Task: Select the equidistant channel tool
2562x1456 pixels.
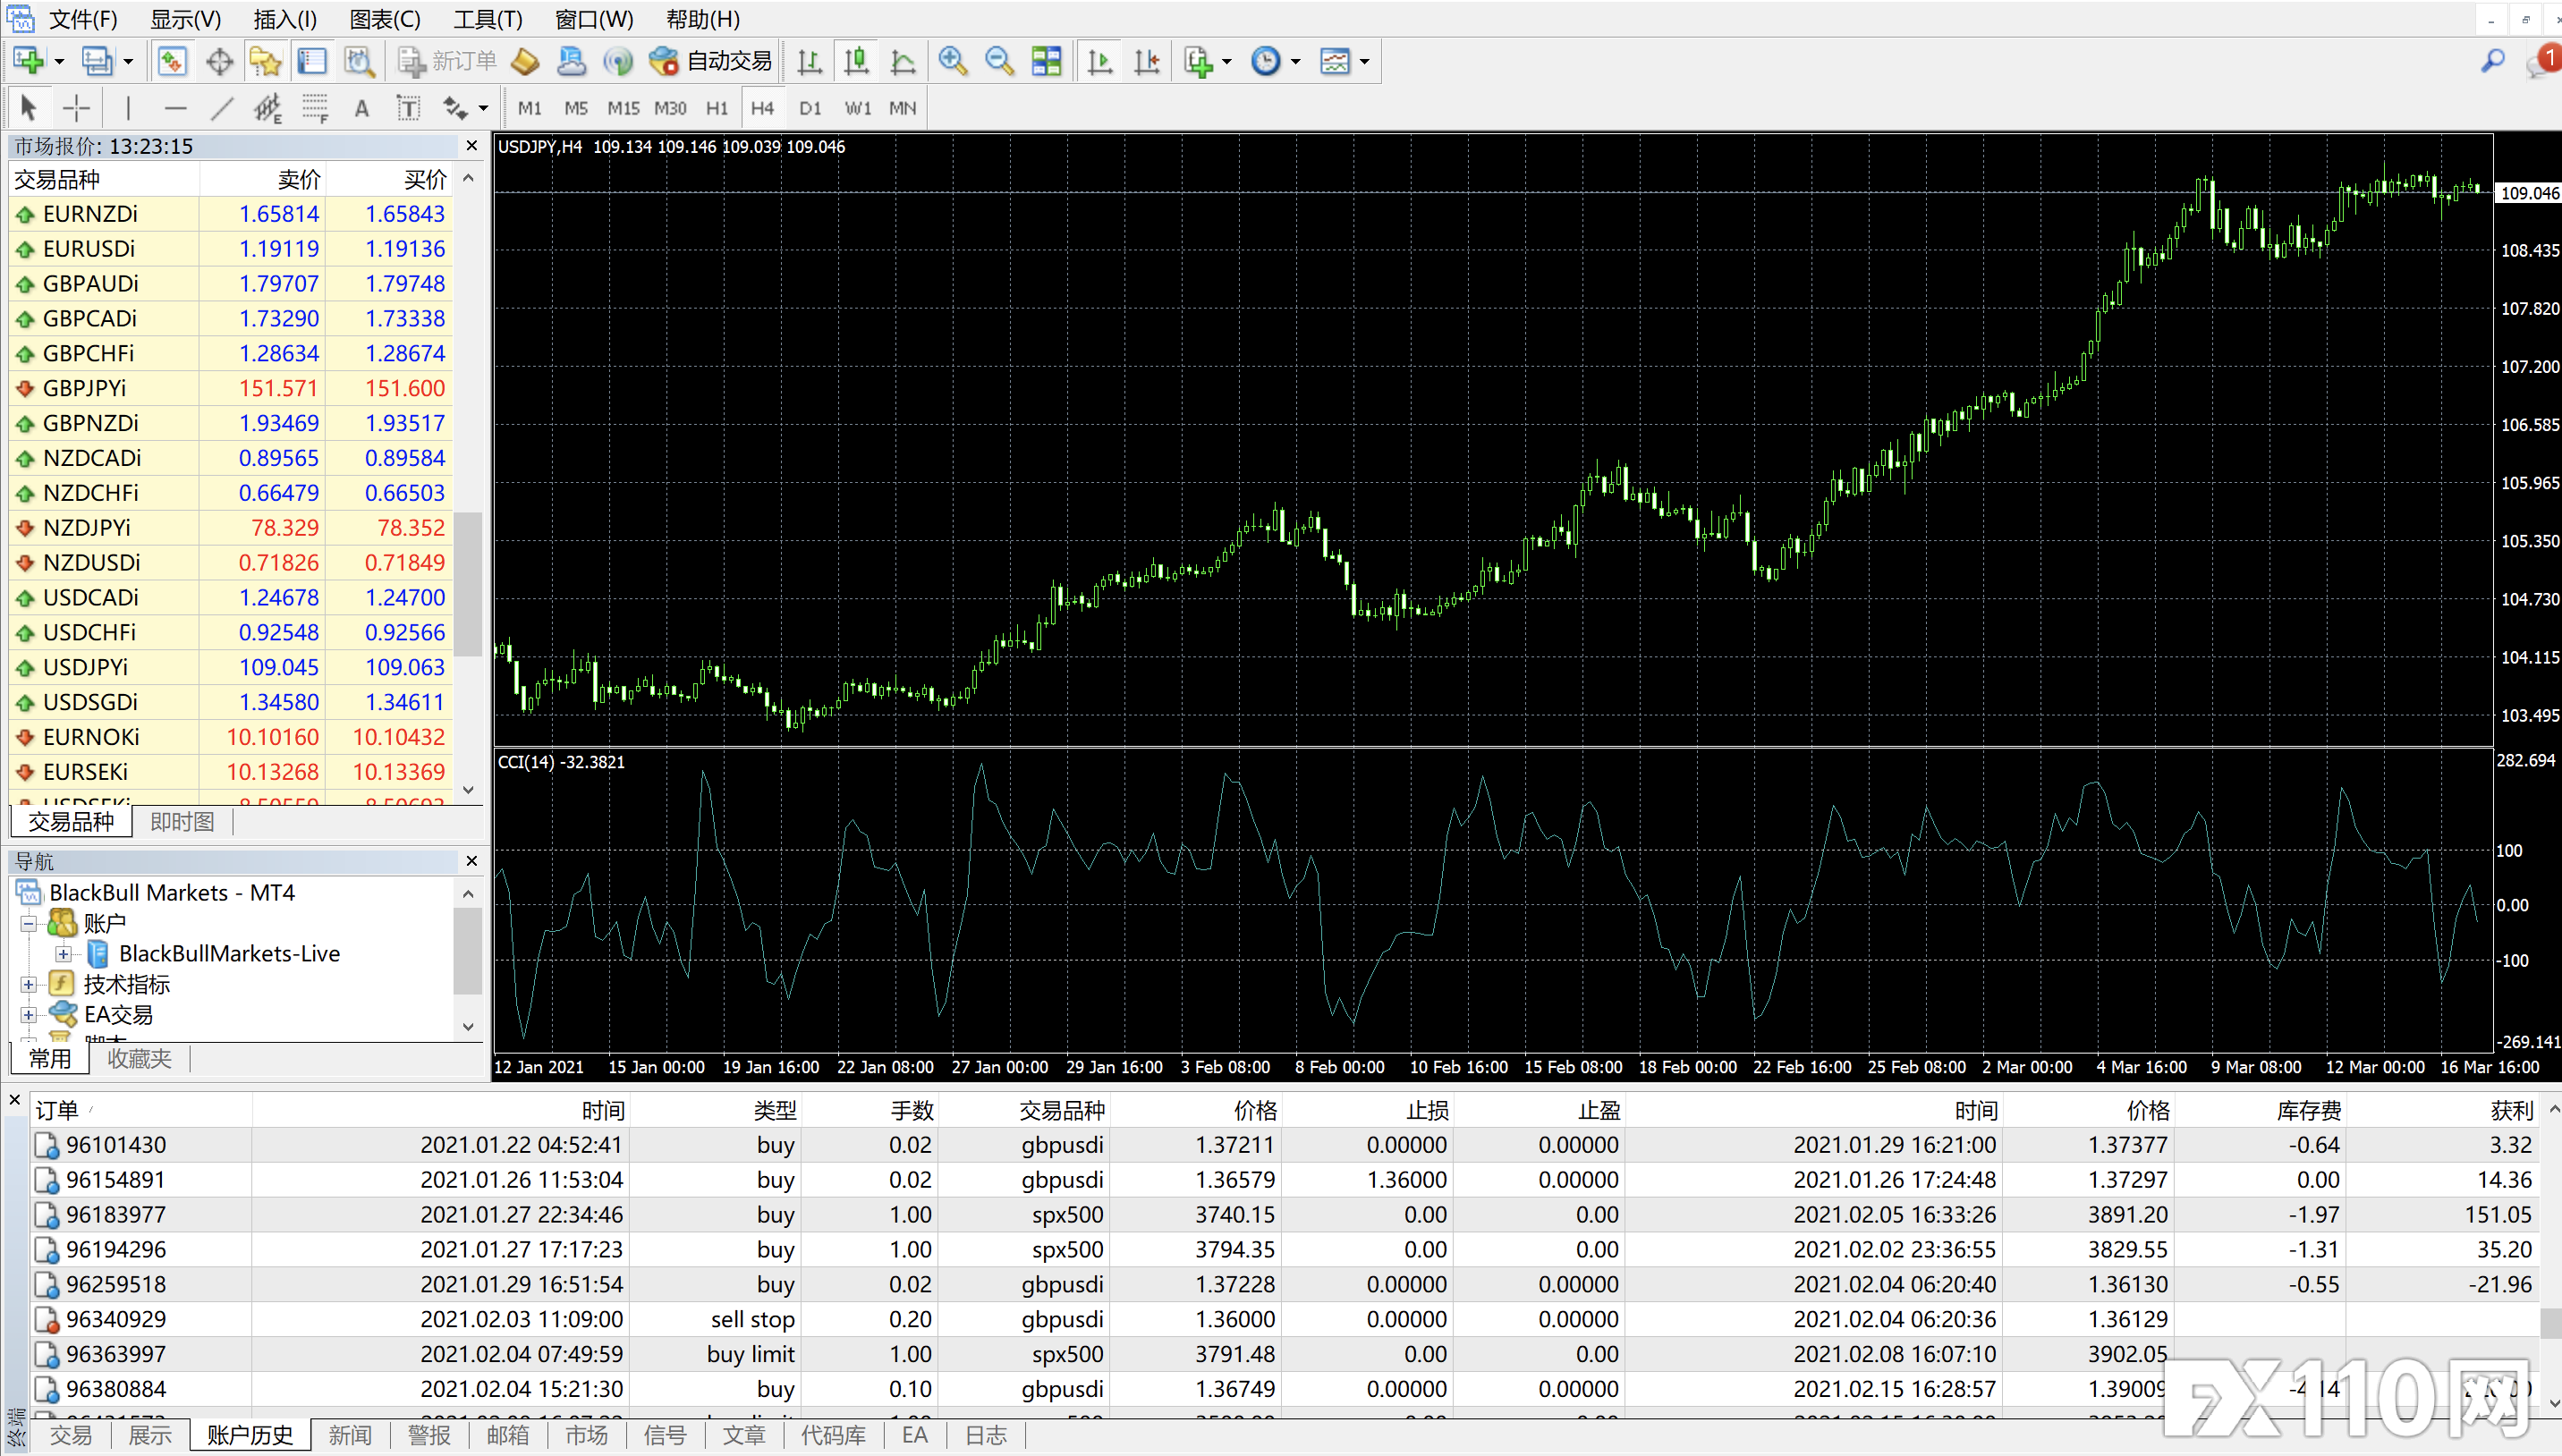Action: click(268, 108)
